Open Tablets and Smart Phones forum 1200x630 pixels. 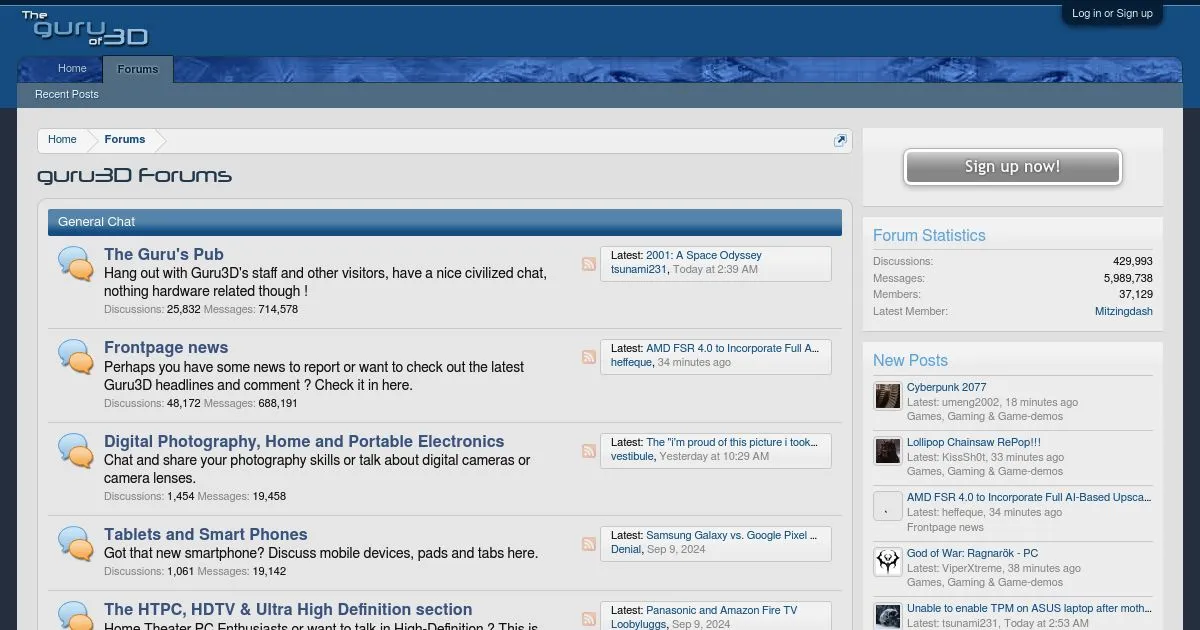click(206, 534)
